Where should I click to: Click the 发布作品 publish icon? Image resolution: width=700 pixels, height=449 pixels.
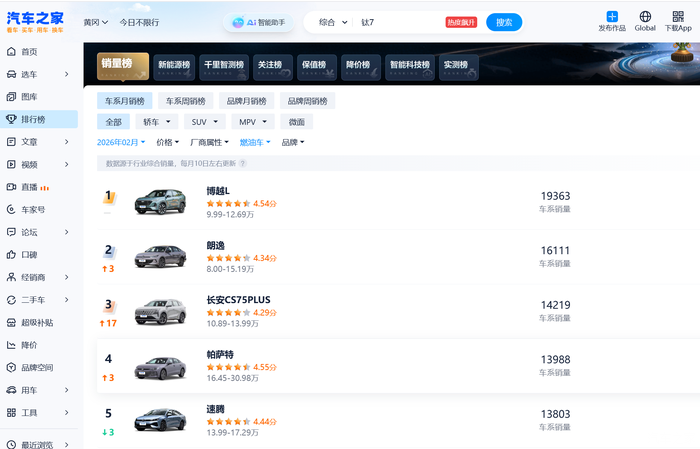[x=611, y=17]
